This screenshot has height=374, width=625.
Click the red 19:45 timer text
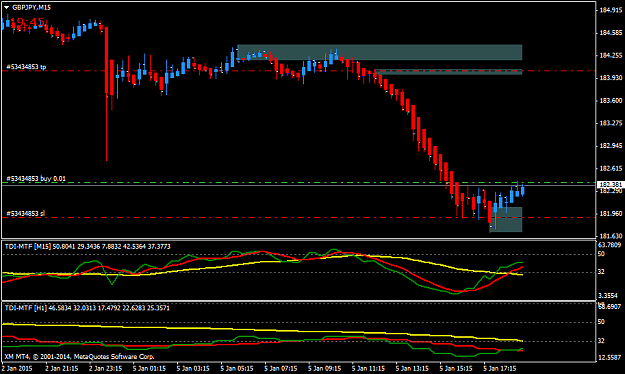click(x=27, y=22)
